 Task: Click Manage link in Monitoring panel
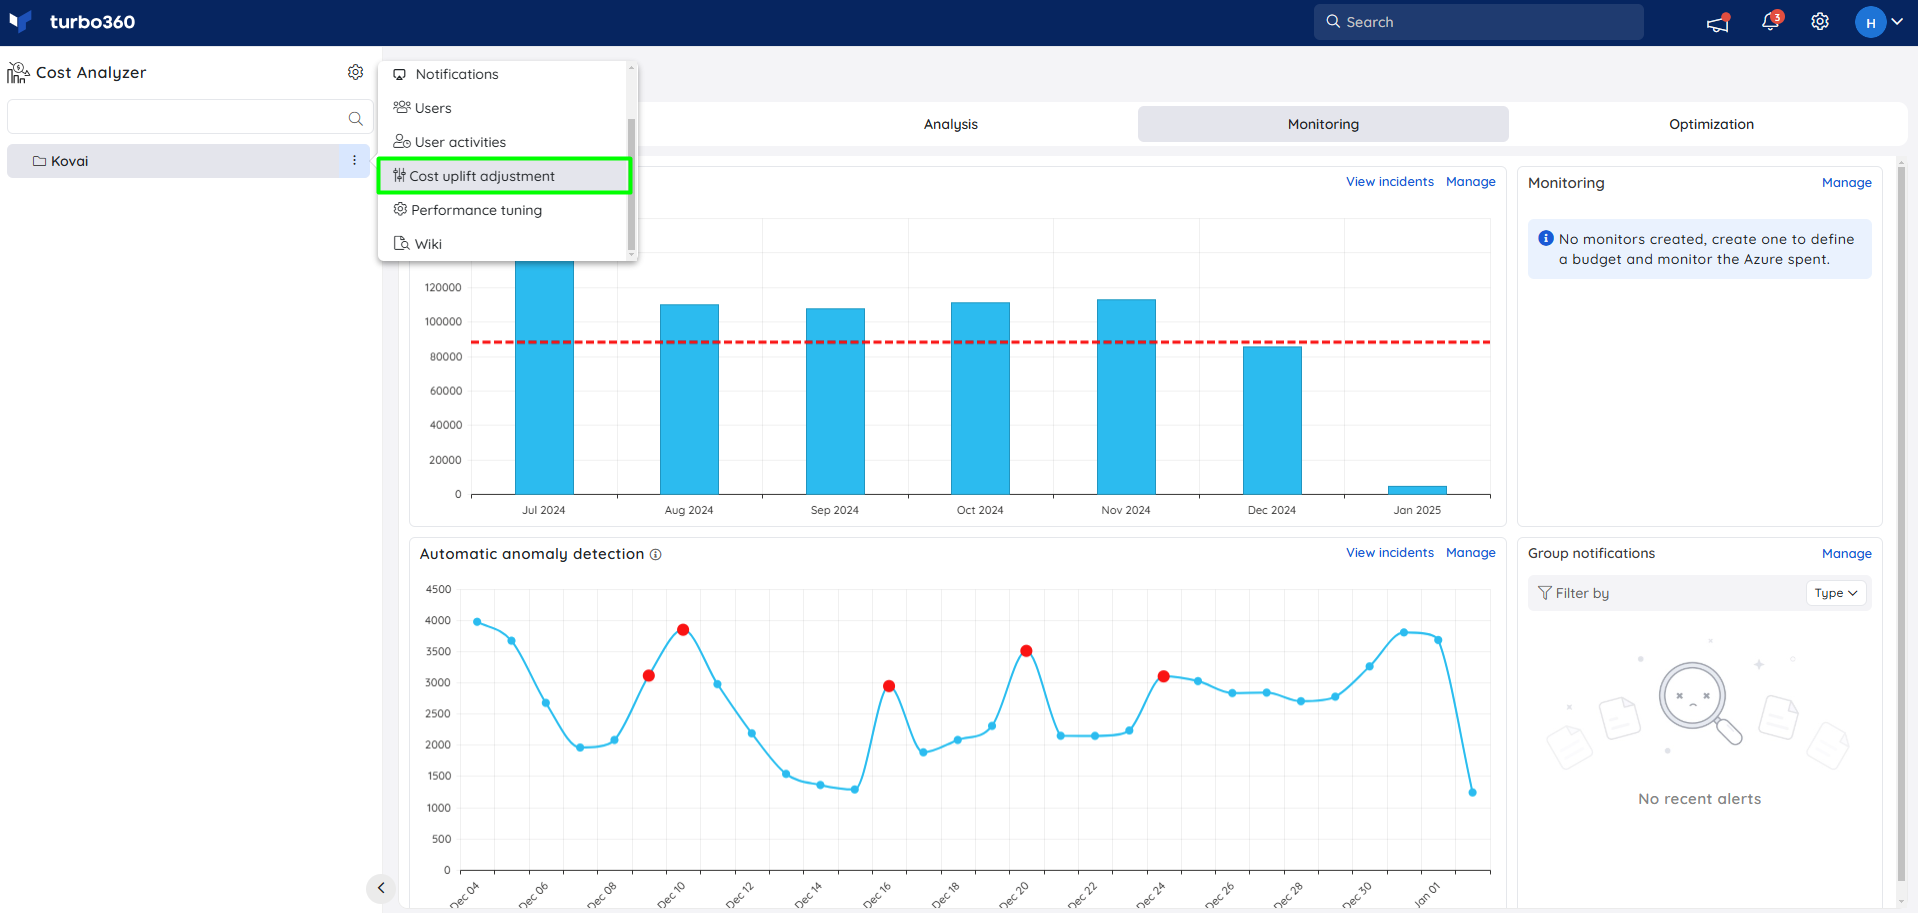point(1847,183)
